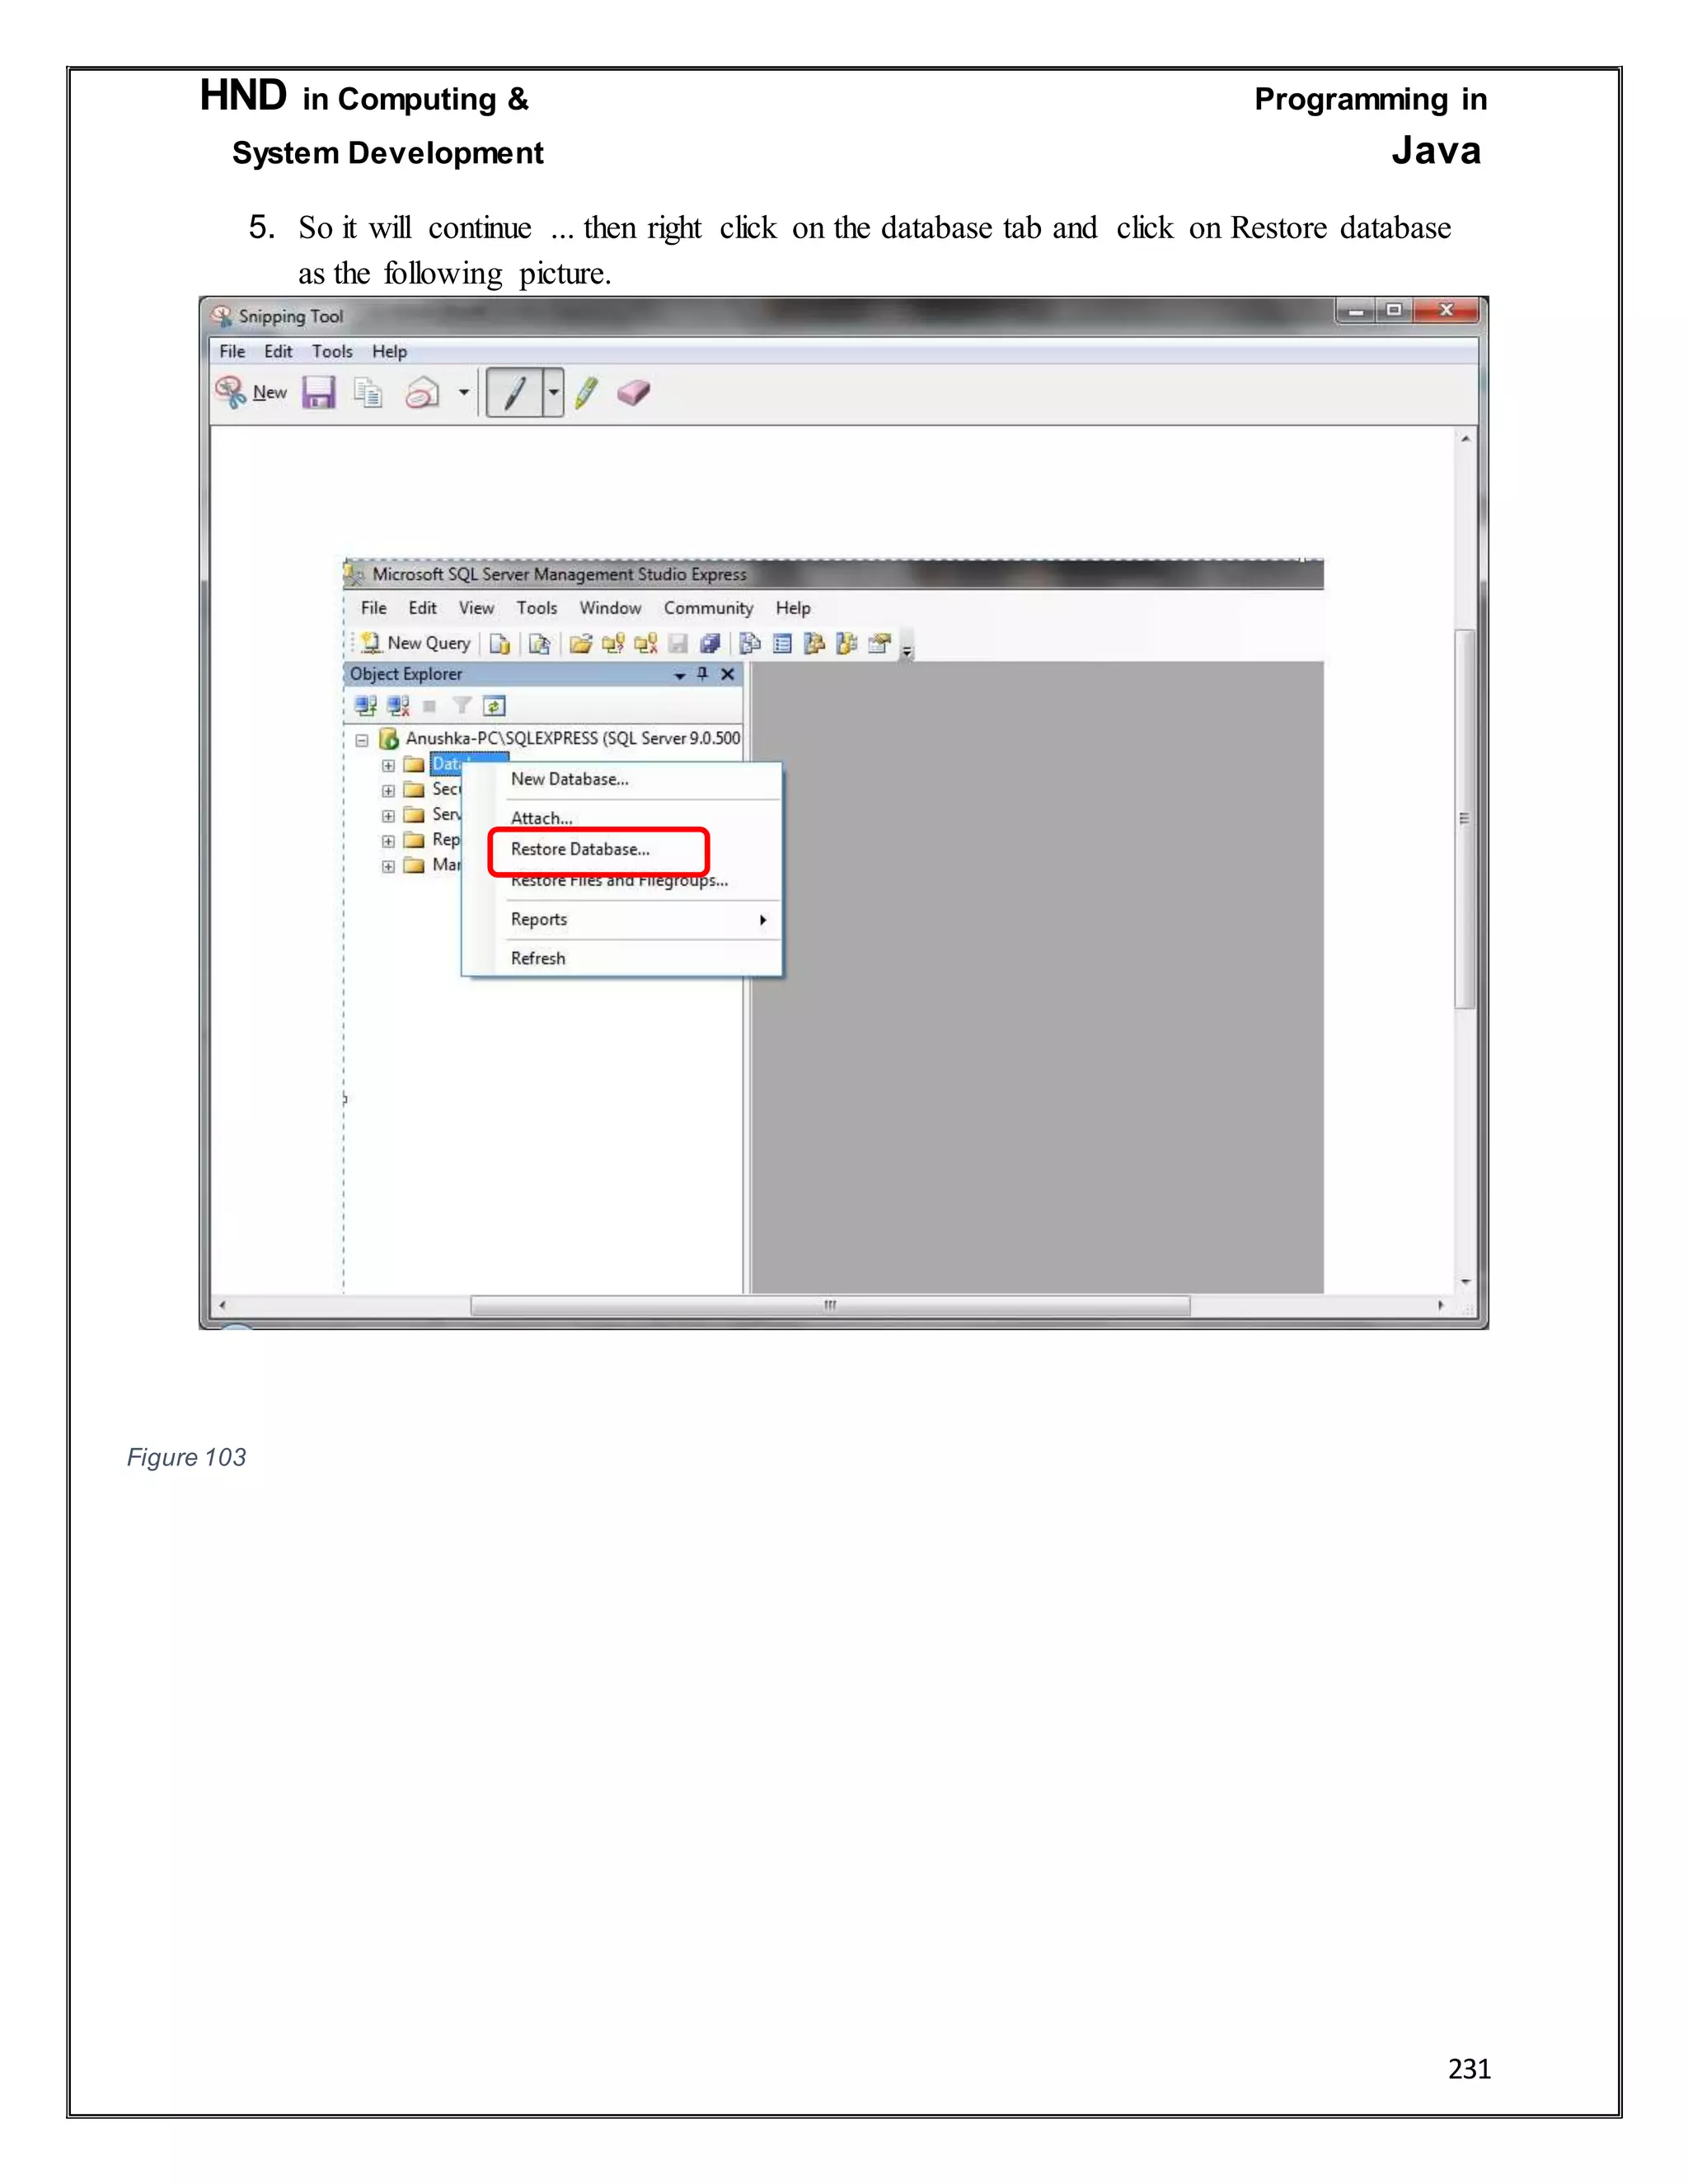Select the Anushka-PC\SQLEXPRESS server node
1688x2184 pixels.
[573, 738]
